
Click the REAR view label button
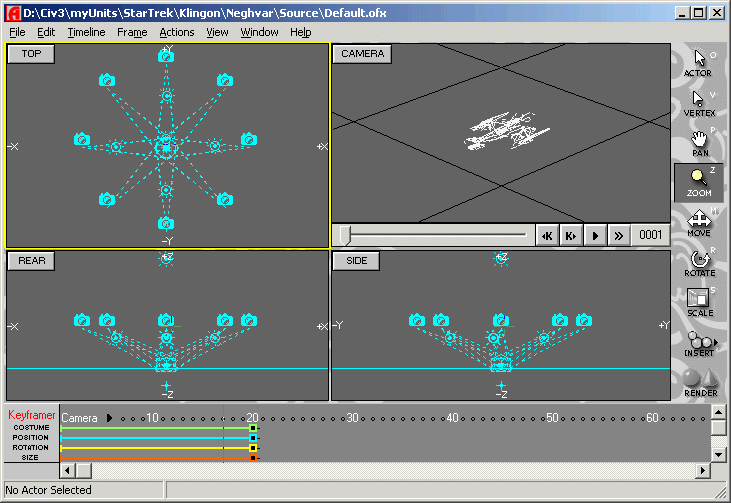31,261
